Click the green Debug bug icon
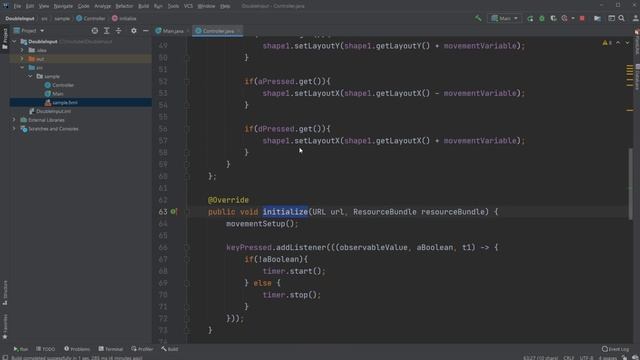640x360 pixels. pos(542,18)
